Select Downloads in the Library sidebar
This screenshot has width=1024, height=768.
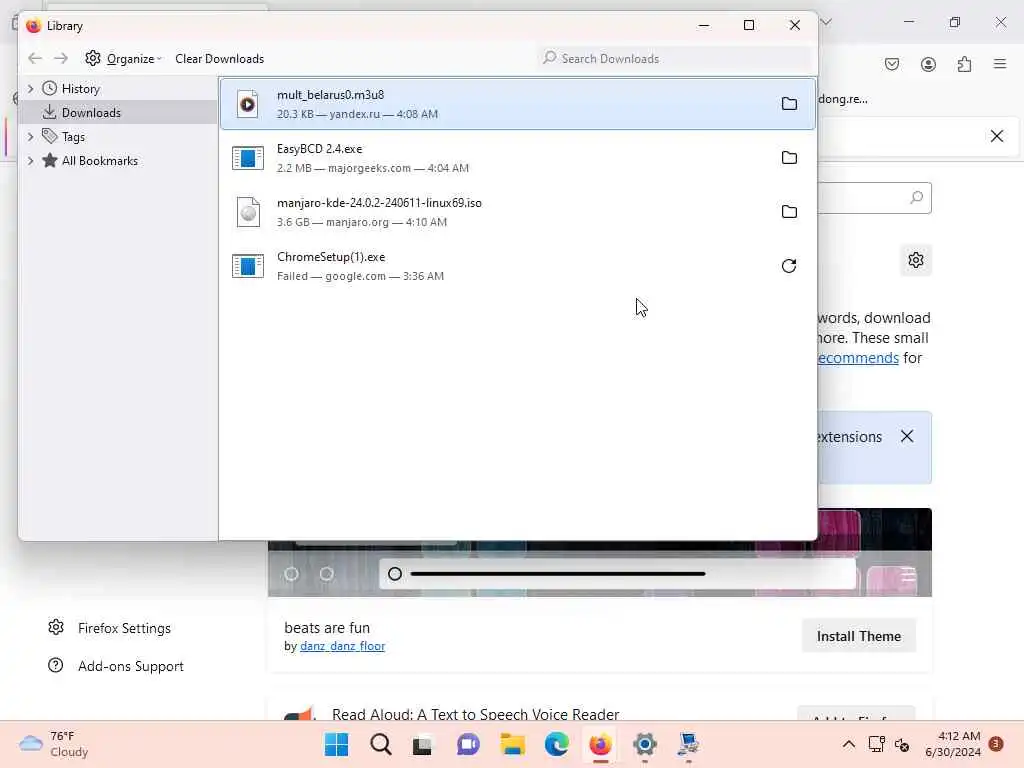click(x=91, y=112)
